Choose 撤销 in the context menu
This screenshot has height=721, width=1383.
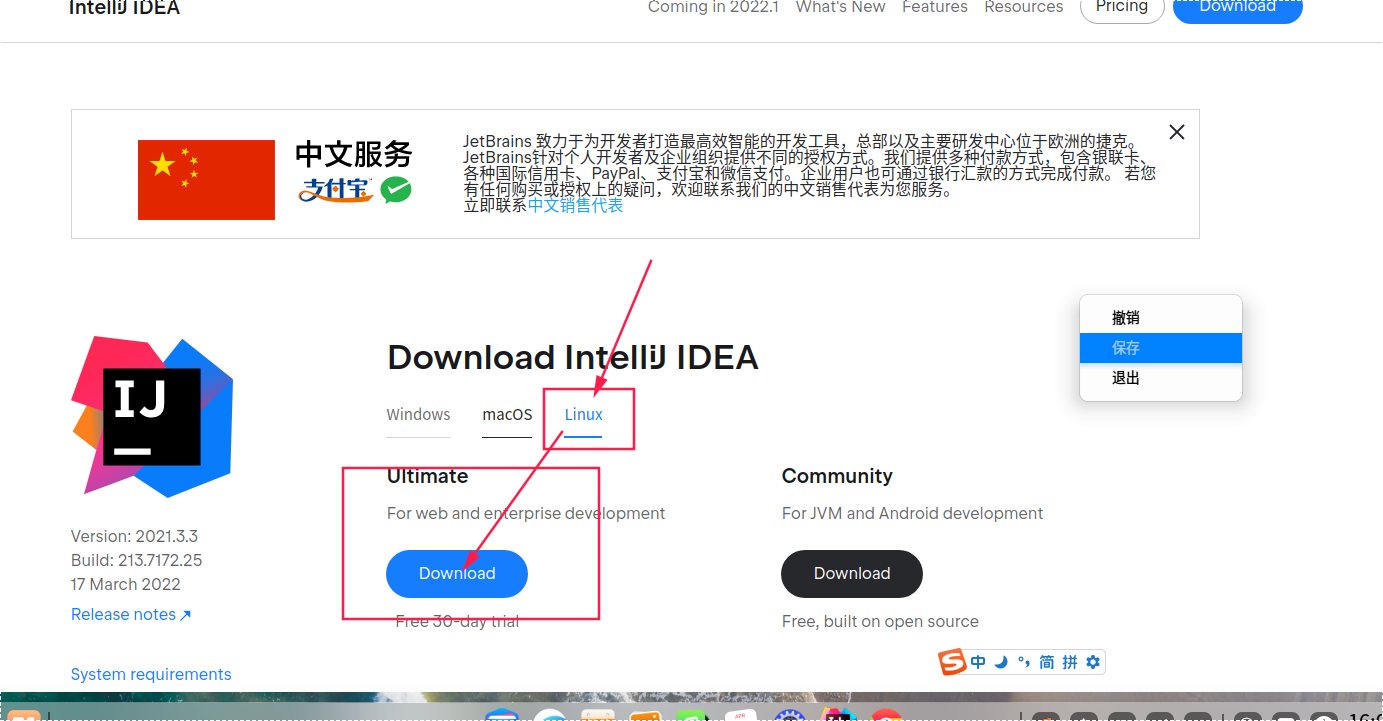[1161, 318]
